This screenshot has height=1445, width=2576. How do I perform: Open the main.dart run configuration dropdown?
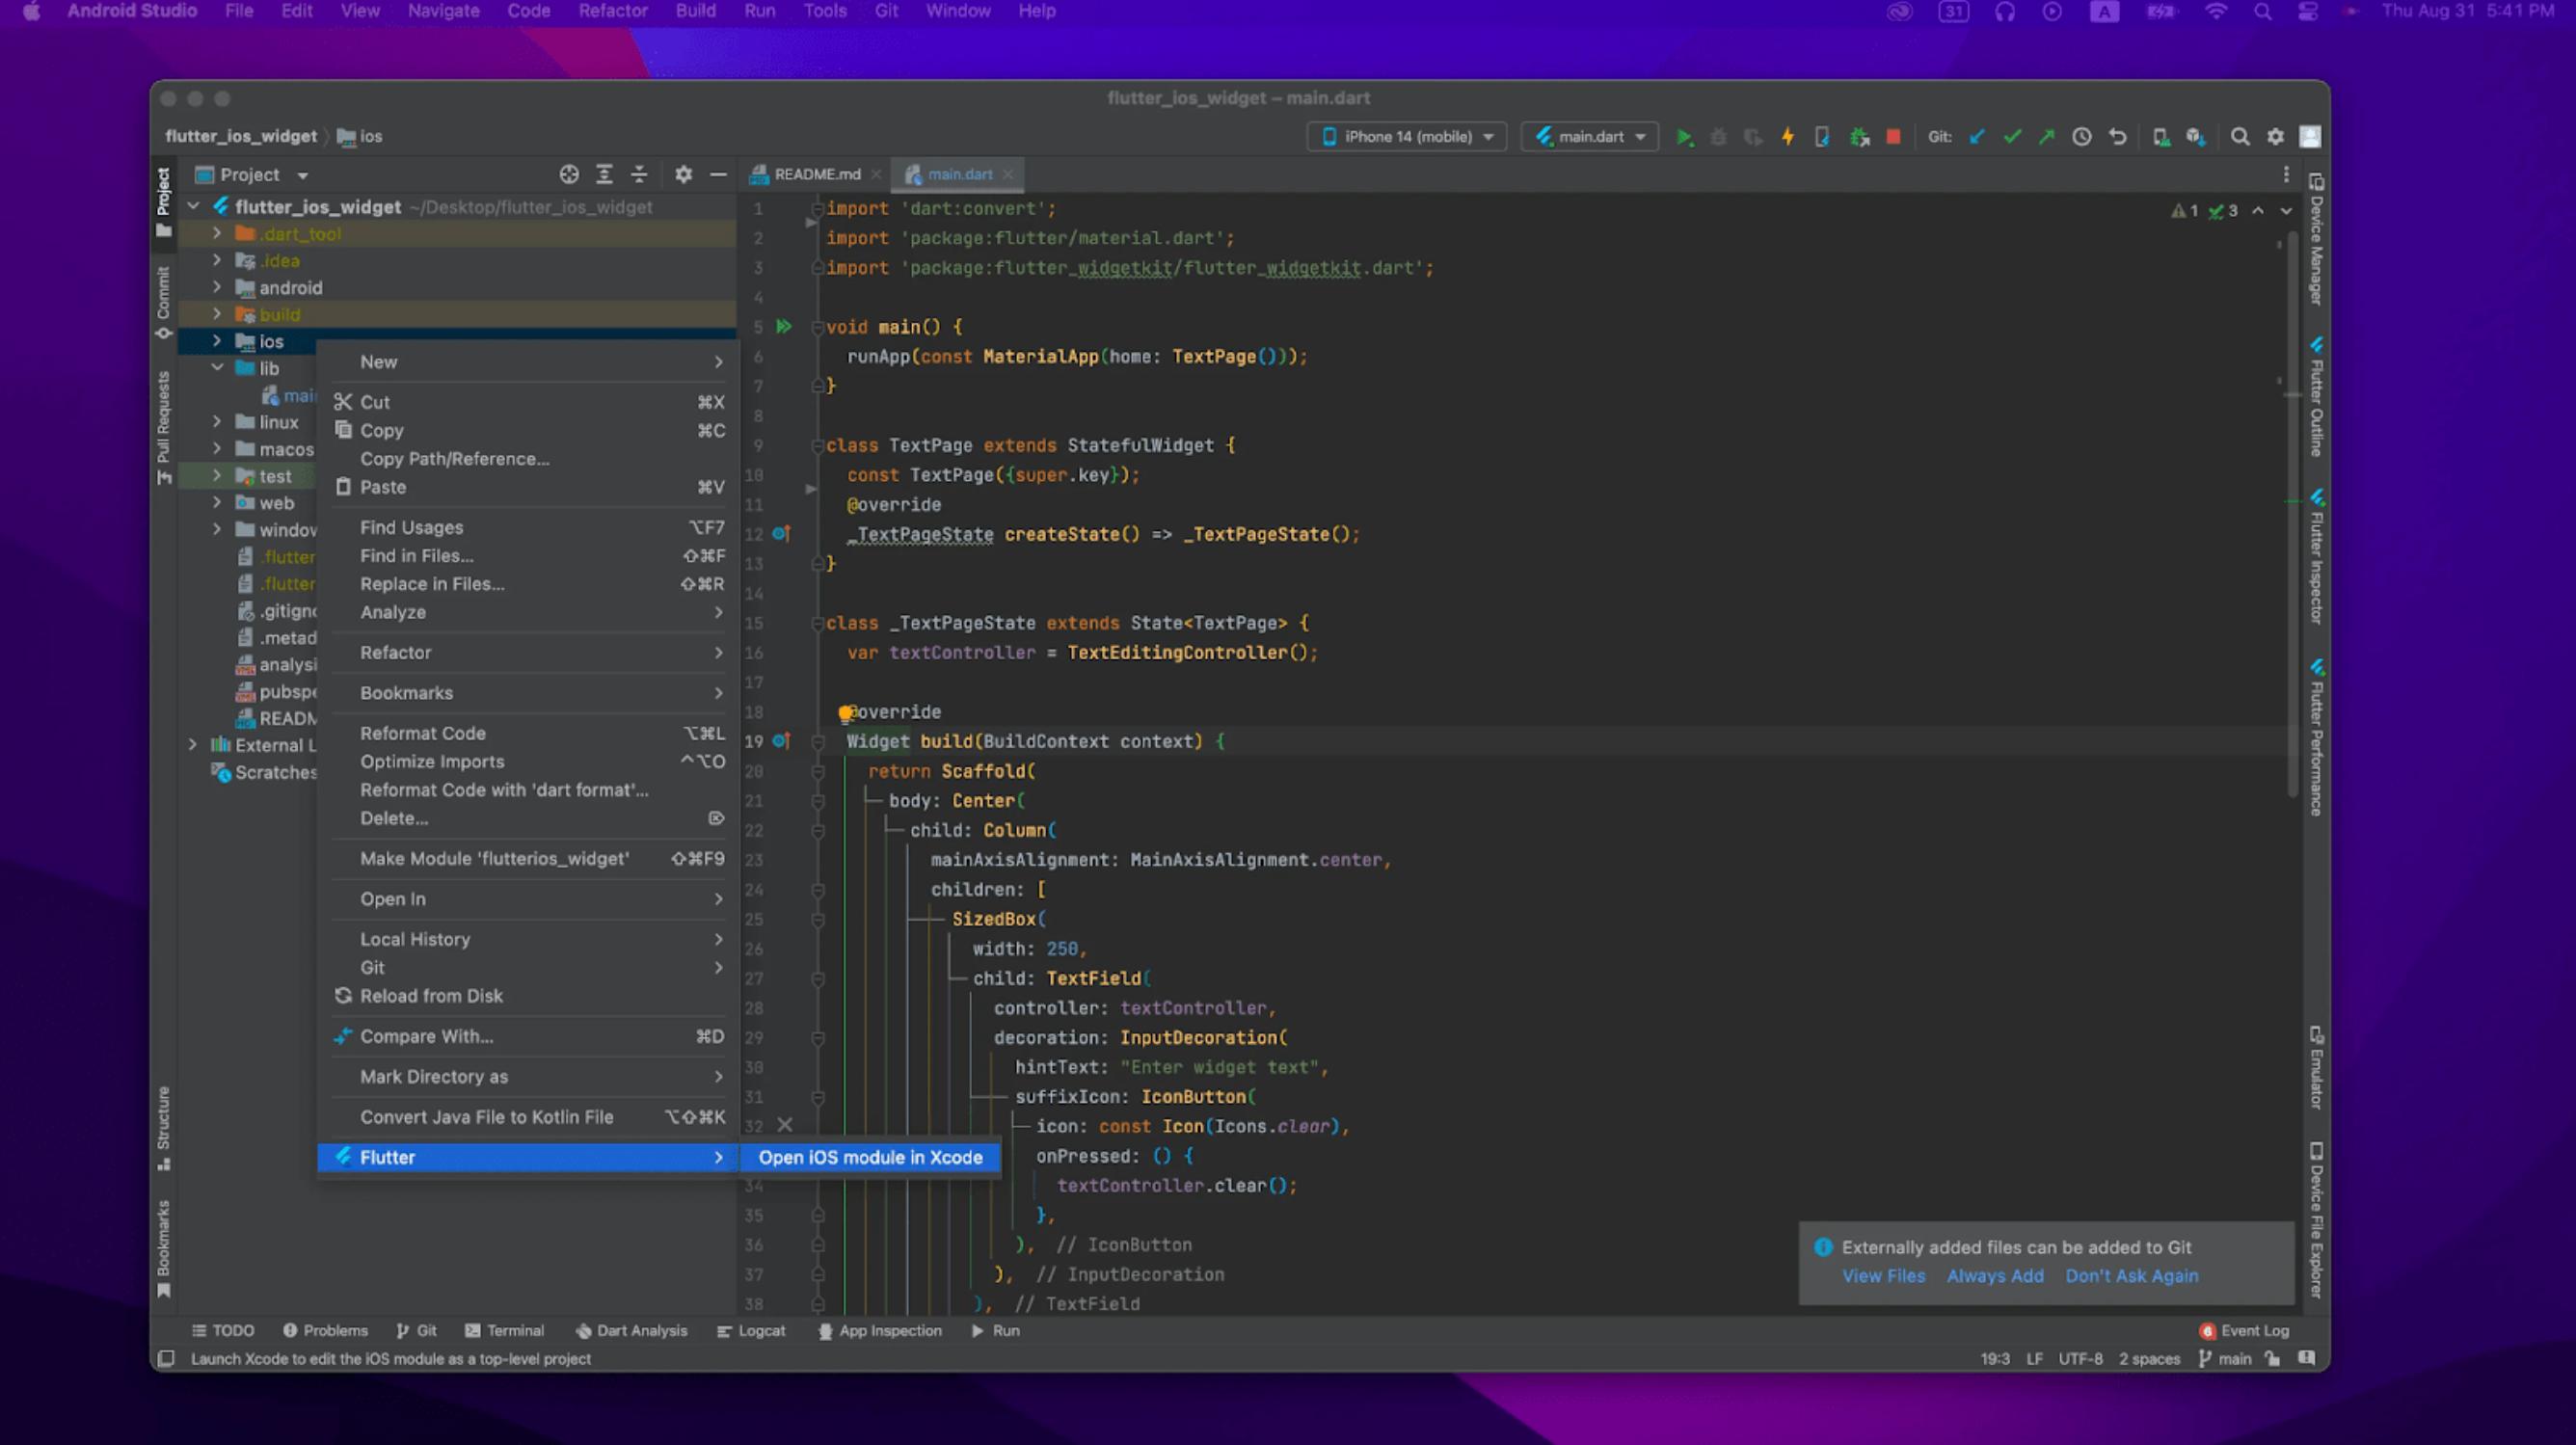click(1589, 137)
